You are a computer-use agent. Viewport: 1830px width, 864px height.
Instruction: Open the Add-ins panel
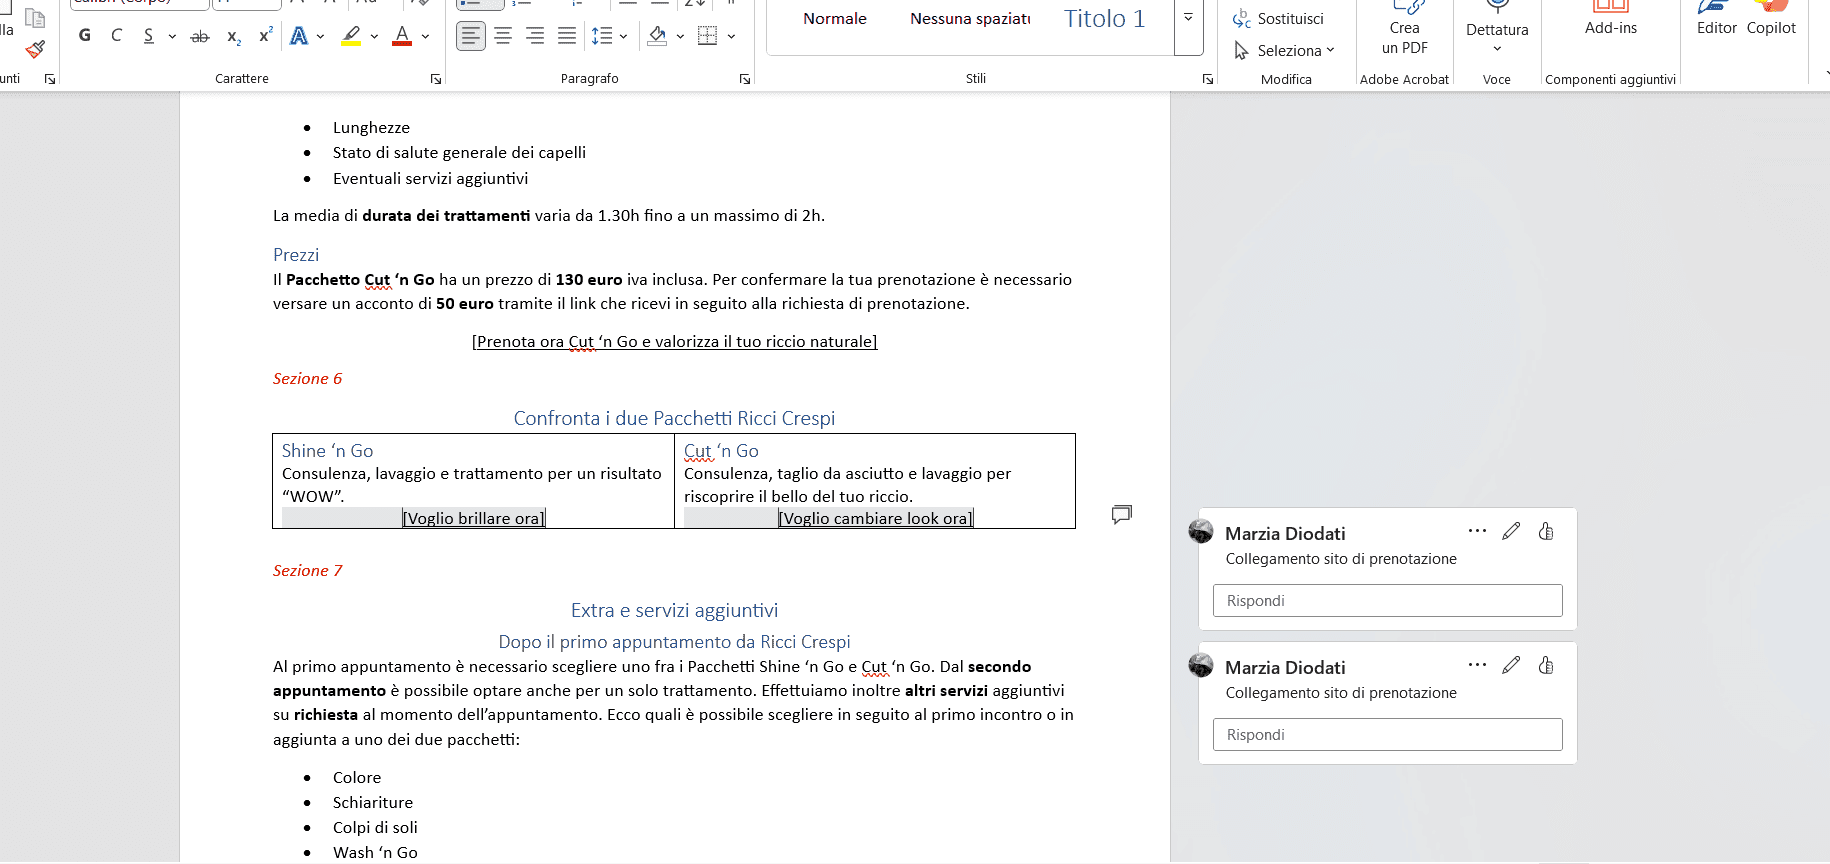click(1611, 20)
